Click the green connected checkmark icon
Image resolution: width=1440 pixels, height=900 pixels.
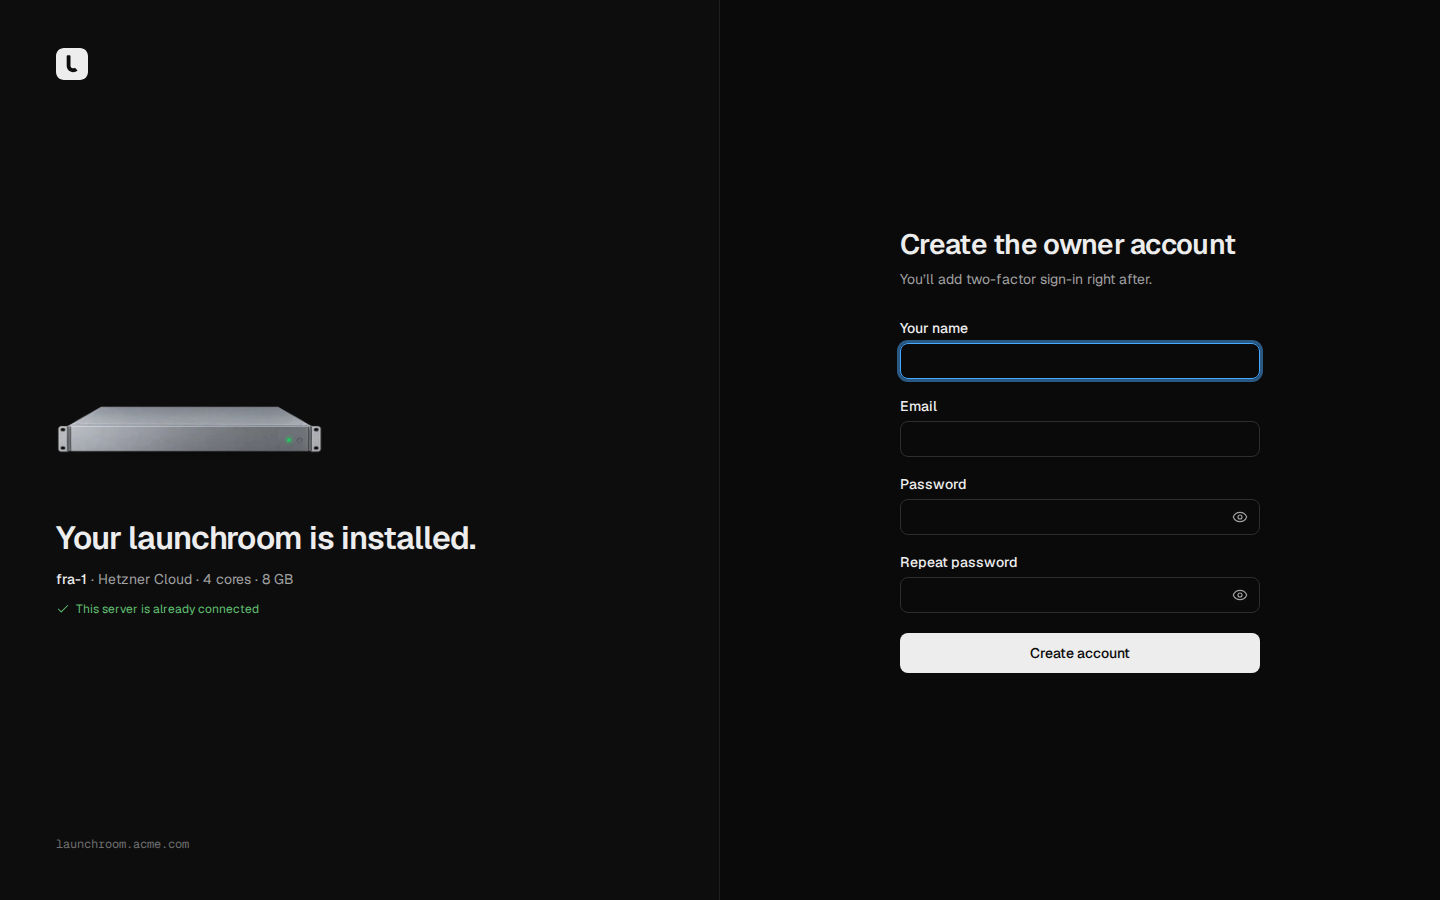coord(63,609)
